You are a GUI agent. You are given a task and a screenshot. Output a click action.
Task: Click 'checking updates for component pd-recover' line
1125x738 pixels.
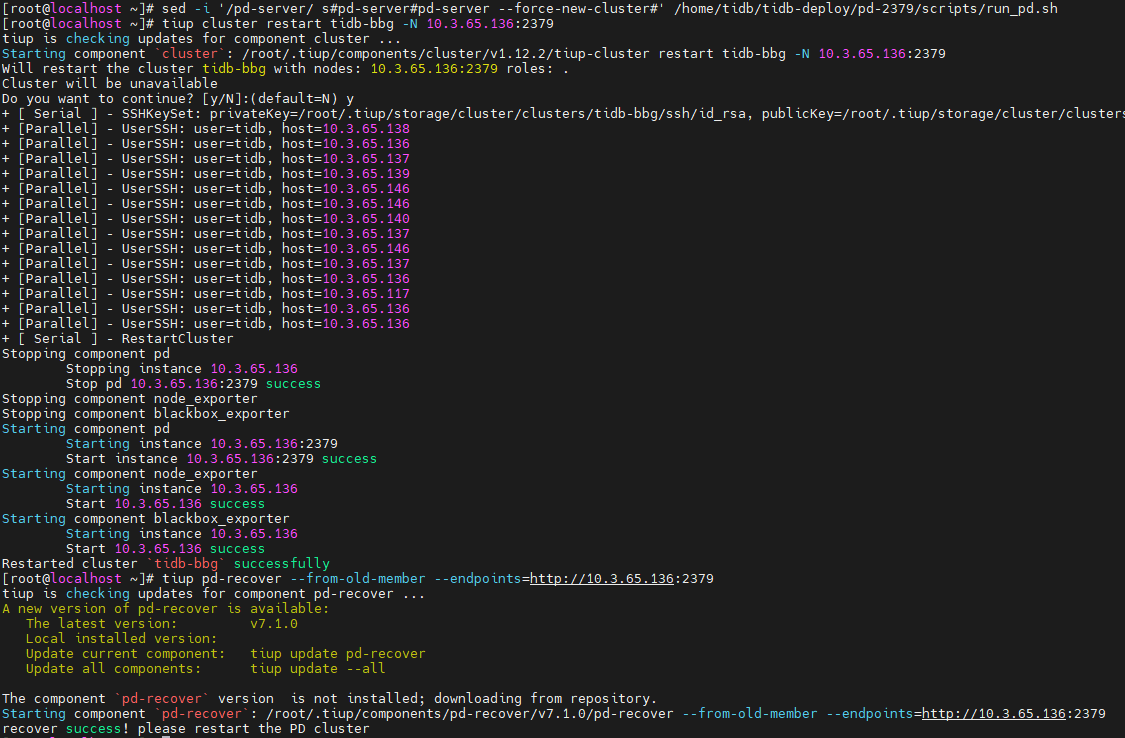click(x=213, y=594)
